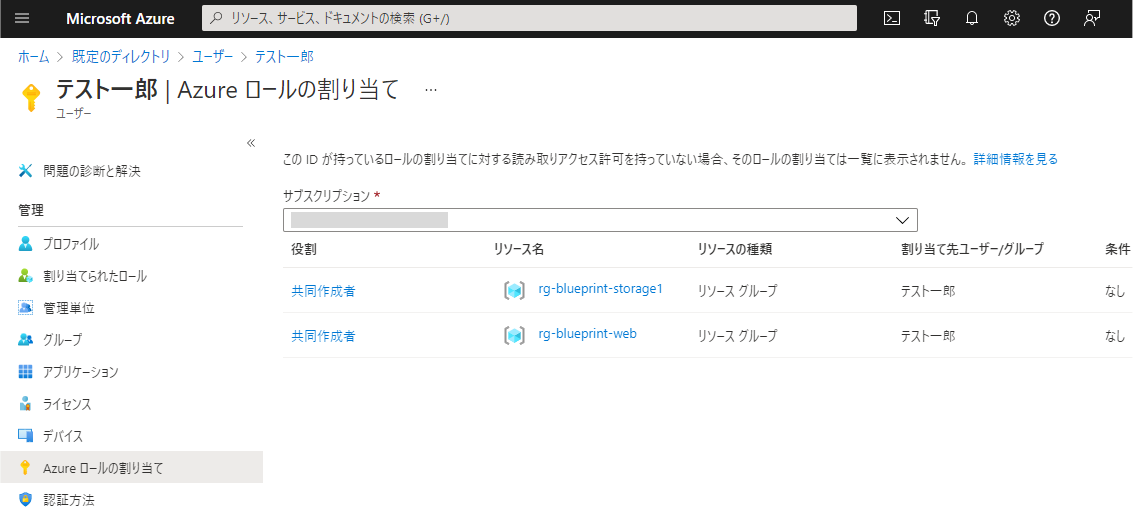The width and height of the screenshot is (1133, 512).
Task: Launch Cloud Shell from the top bar
Action: [892, 19]
